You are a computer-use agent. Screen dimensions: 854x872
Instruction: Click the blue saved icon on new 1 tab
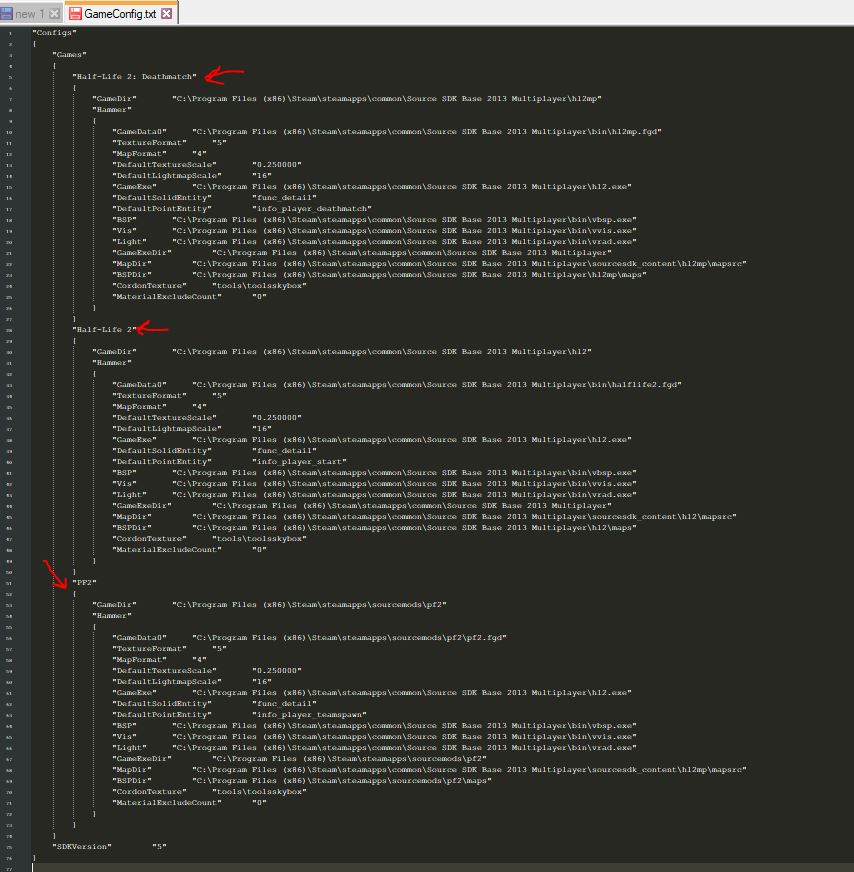tap(7, 14)
